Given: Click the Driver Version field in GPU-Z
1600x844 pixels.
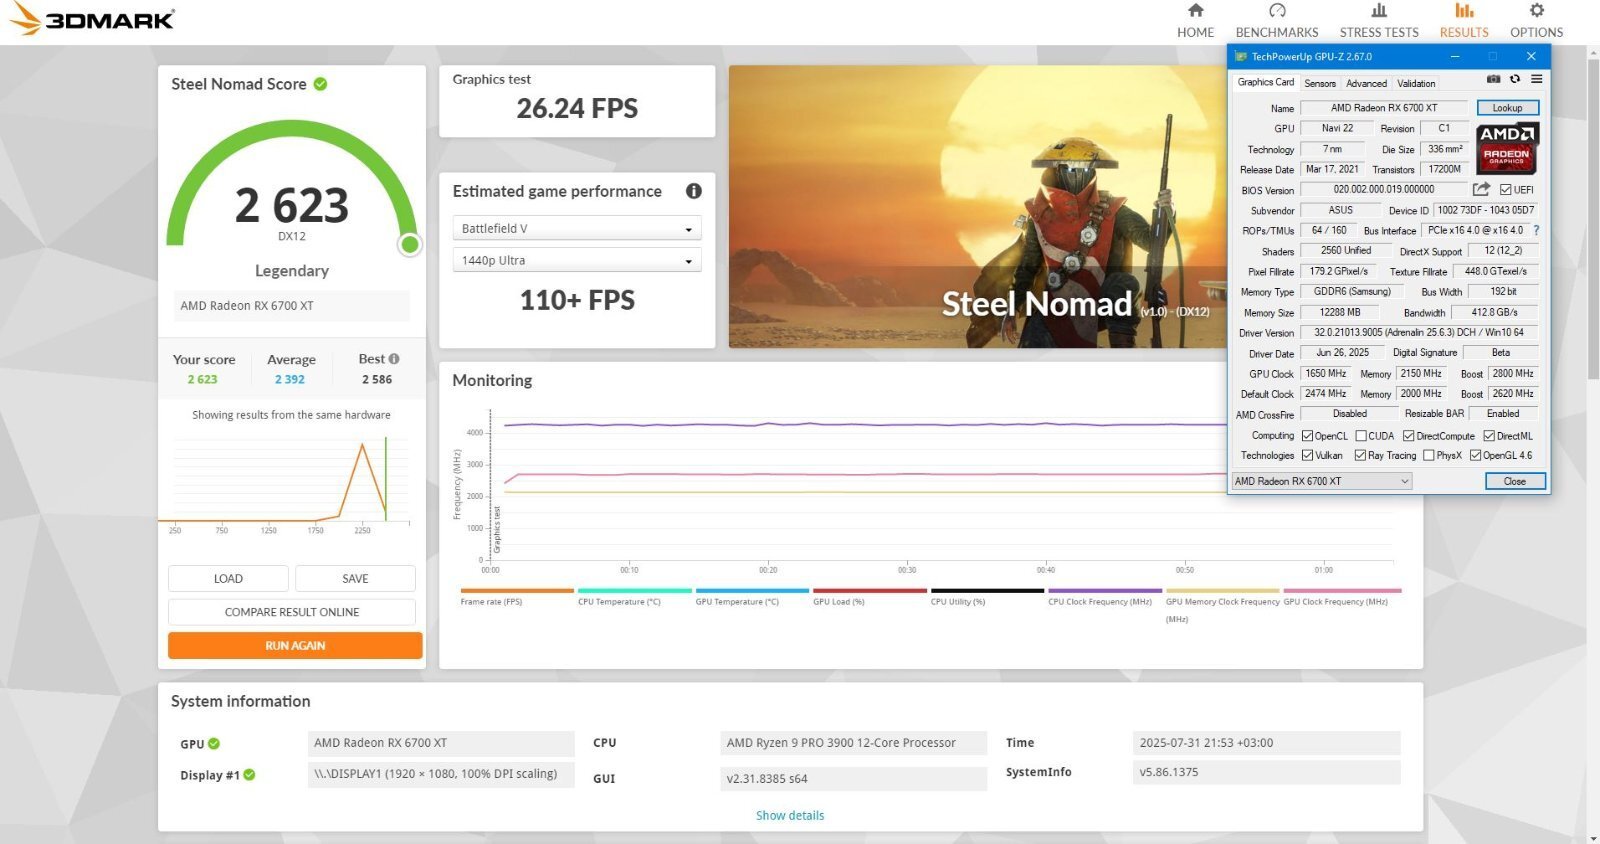Looking at the screenshot, I should [x=1419, y=332].
